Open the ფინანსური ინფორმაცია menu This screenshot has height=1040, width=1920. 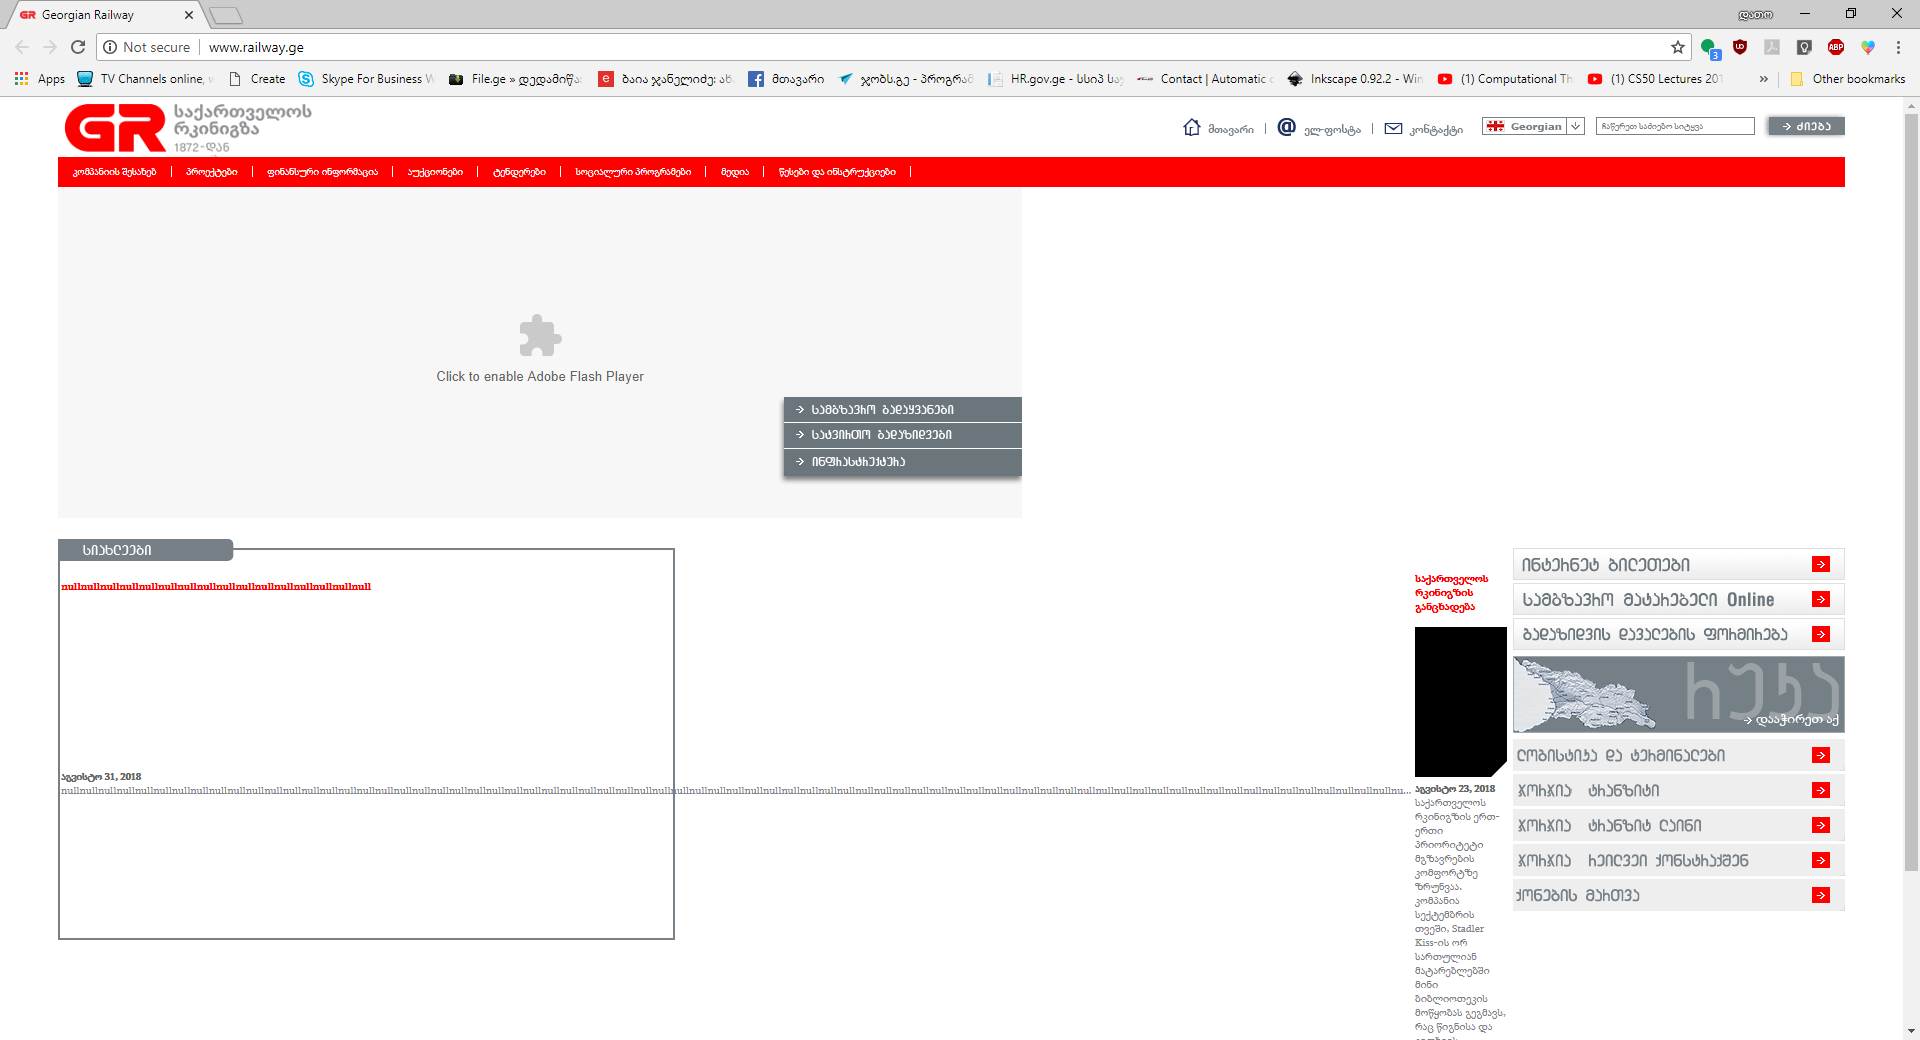tap(322, 172)
